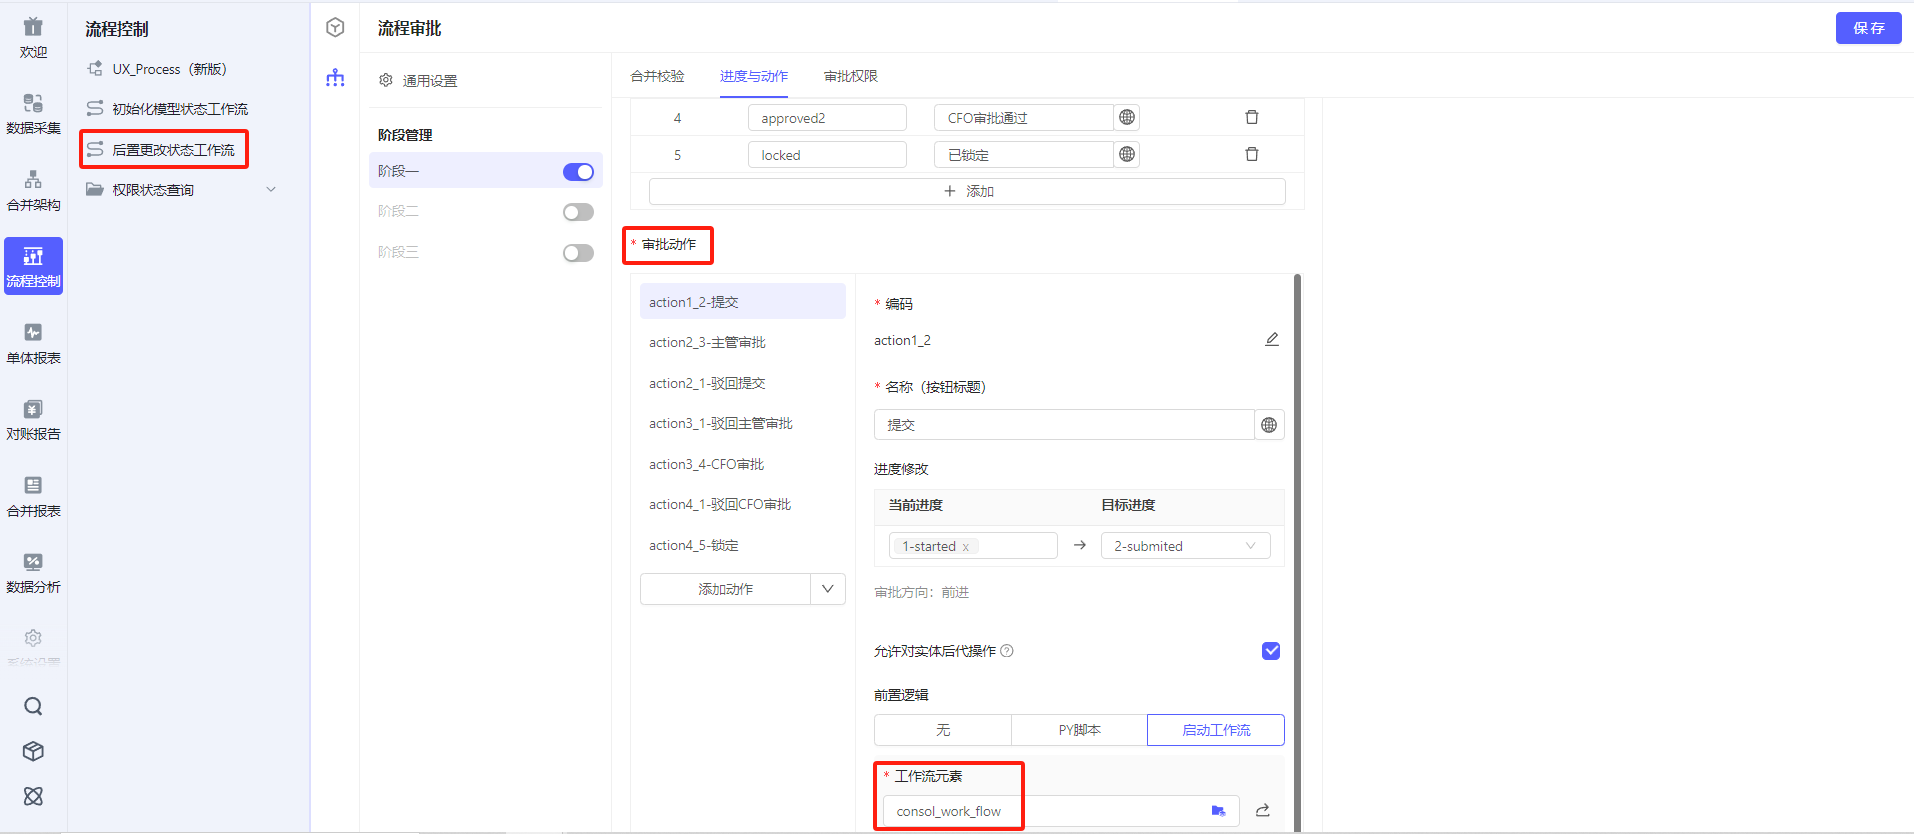This screenshot has height=834, width=1914.
Task: Open the search icon in left sidebar
Action: point(33,707)
